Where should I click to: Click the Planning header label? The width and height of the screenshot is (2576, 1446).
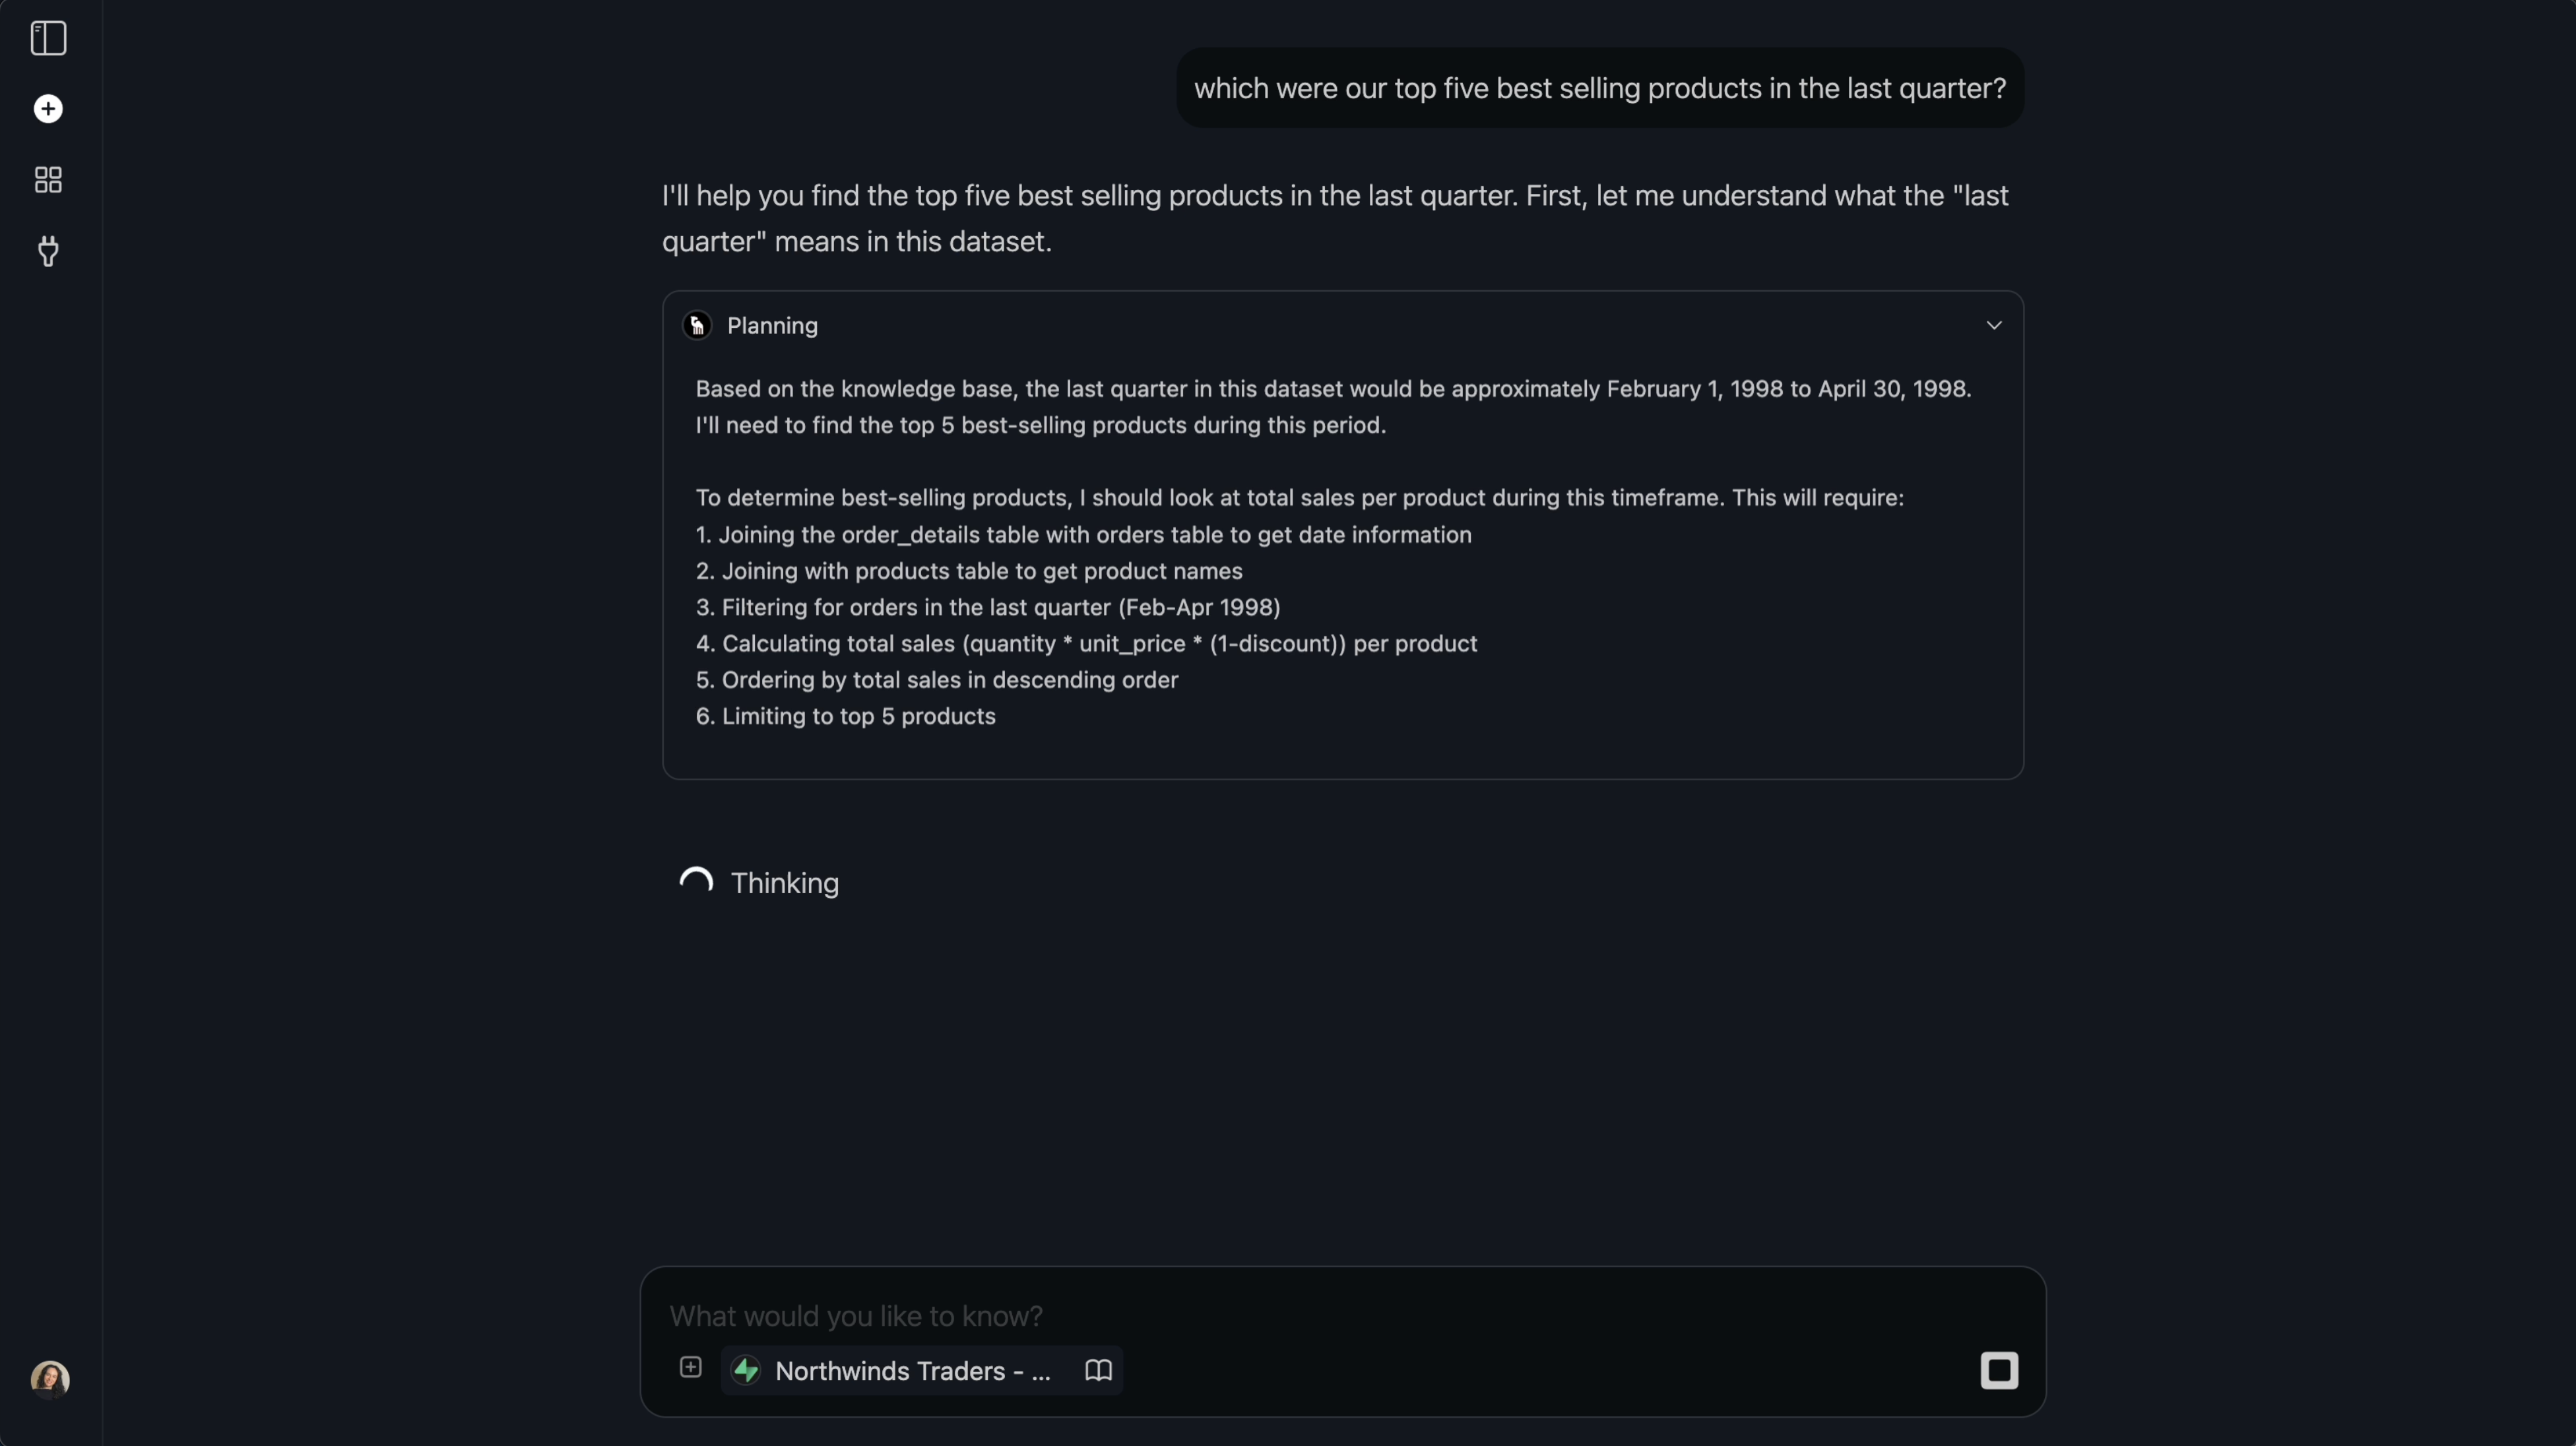click(x=772, y=326)
